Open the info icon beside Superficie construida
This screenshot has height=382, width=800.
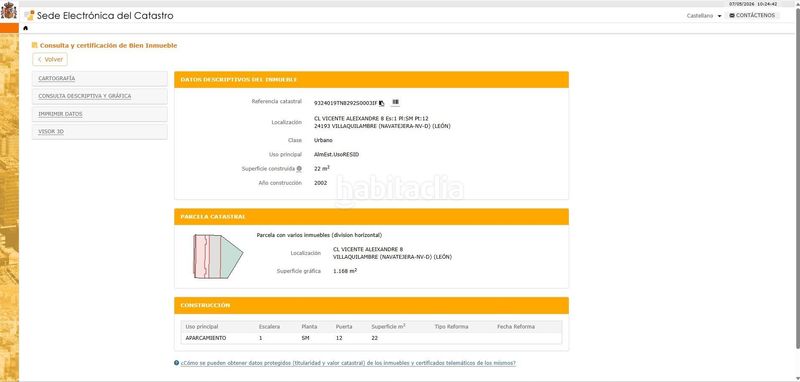(299, 169)
